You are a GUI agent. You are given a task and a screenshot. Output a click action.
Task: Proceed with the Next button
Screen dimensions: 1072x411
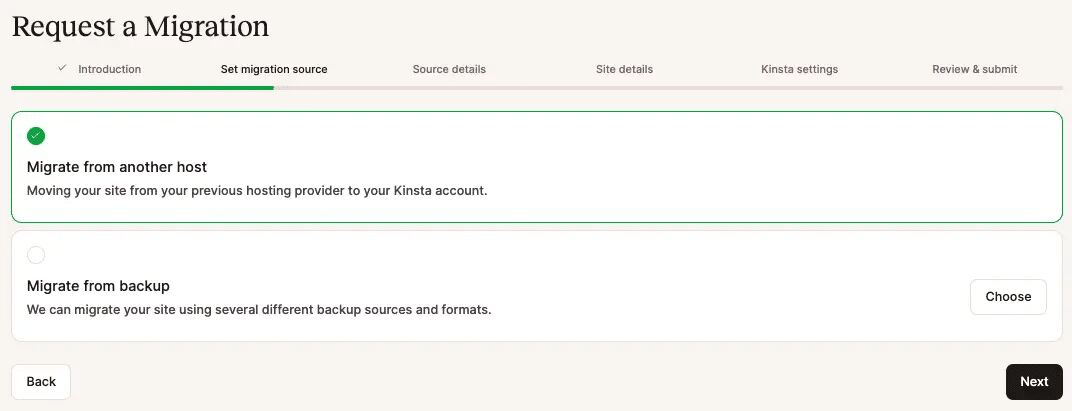pyautogui.click(x=1034, y=382)
